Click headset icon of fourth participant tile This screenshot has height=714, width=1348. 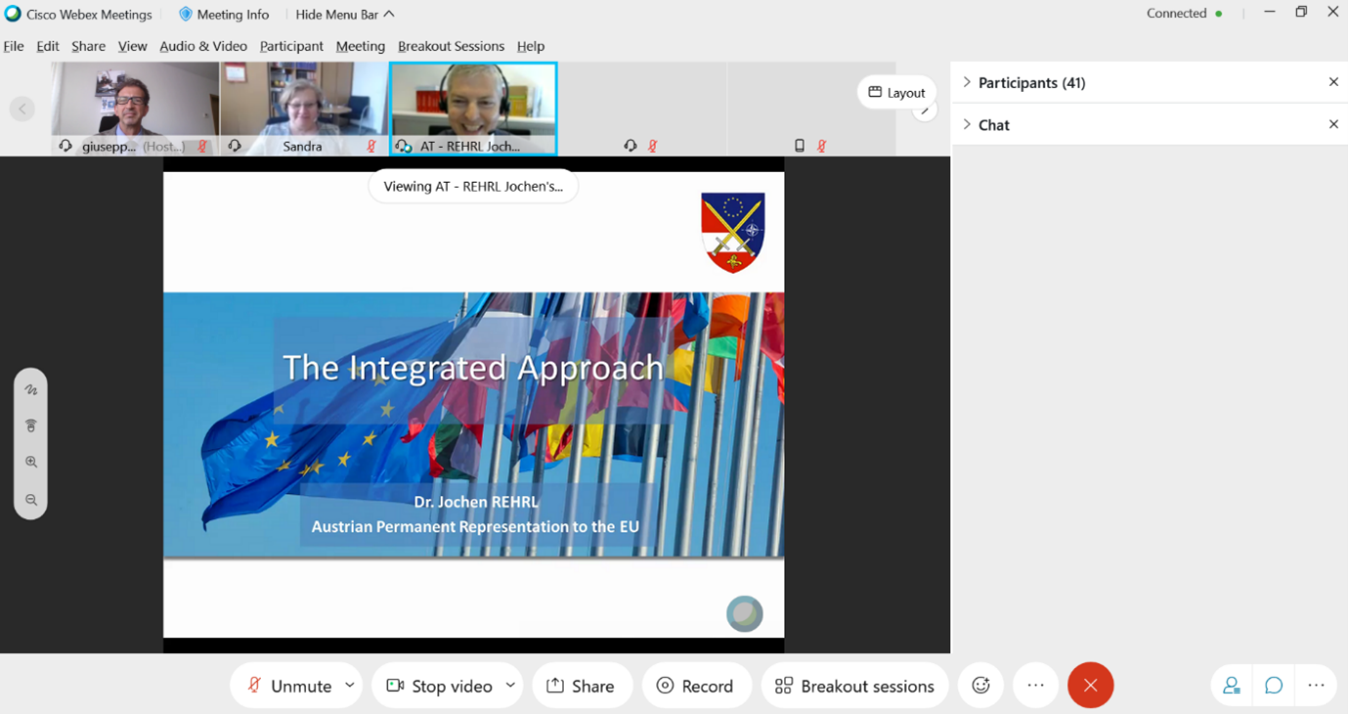(630, 146)
